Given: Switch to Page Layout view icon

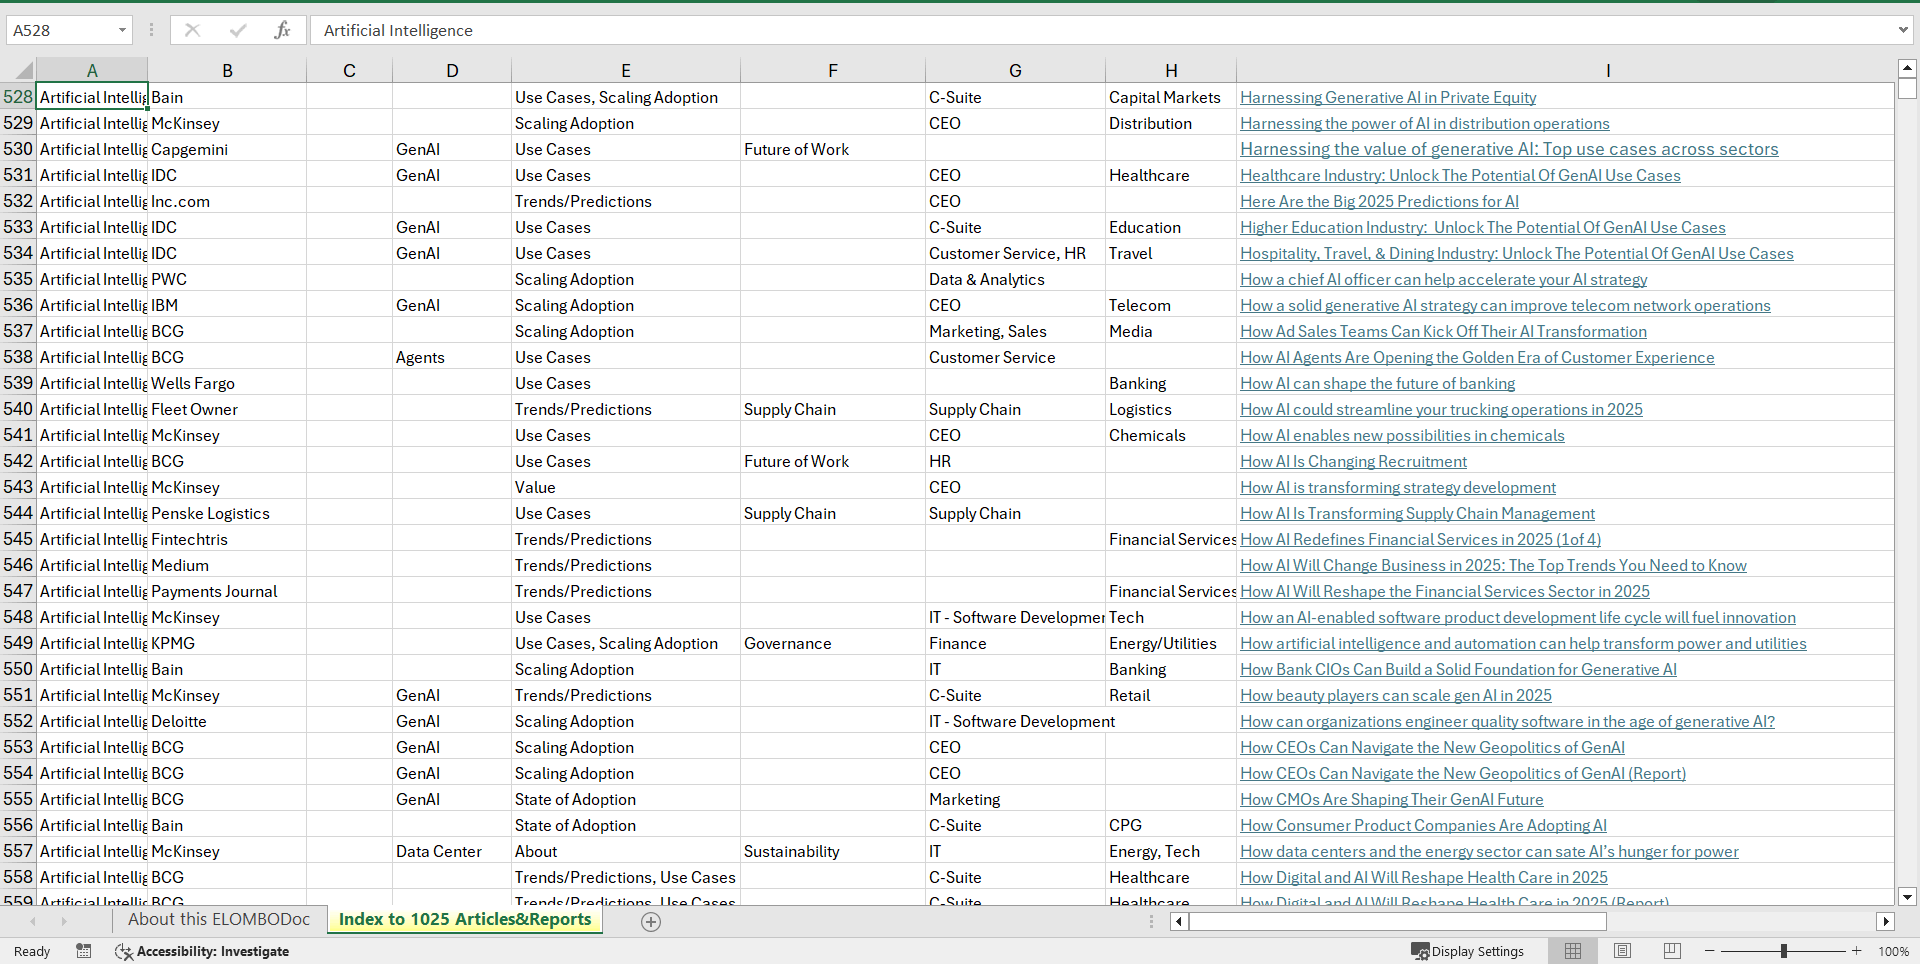Looking at the screenshot, I should coord(1623,951).
